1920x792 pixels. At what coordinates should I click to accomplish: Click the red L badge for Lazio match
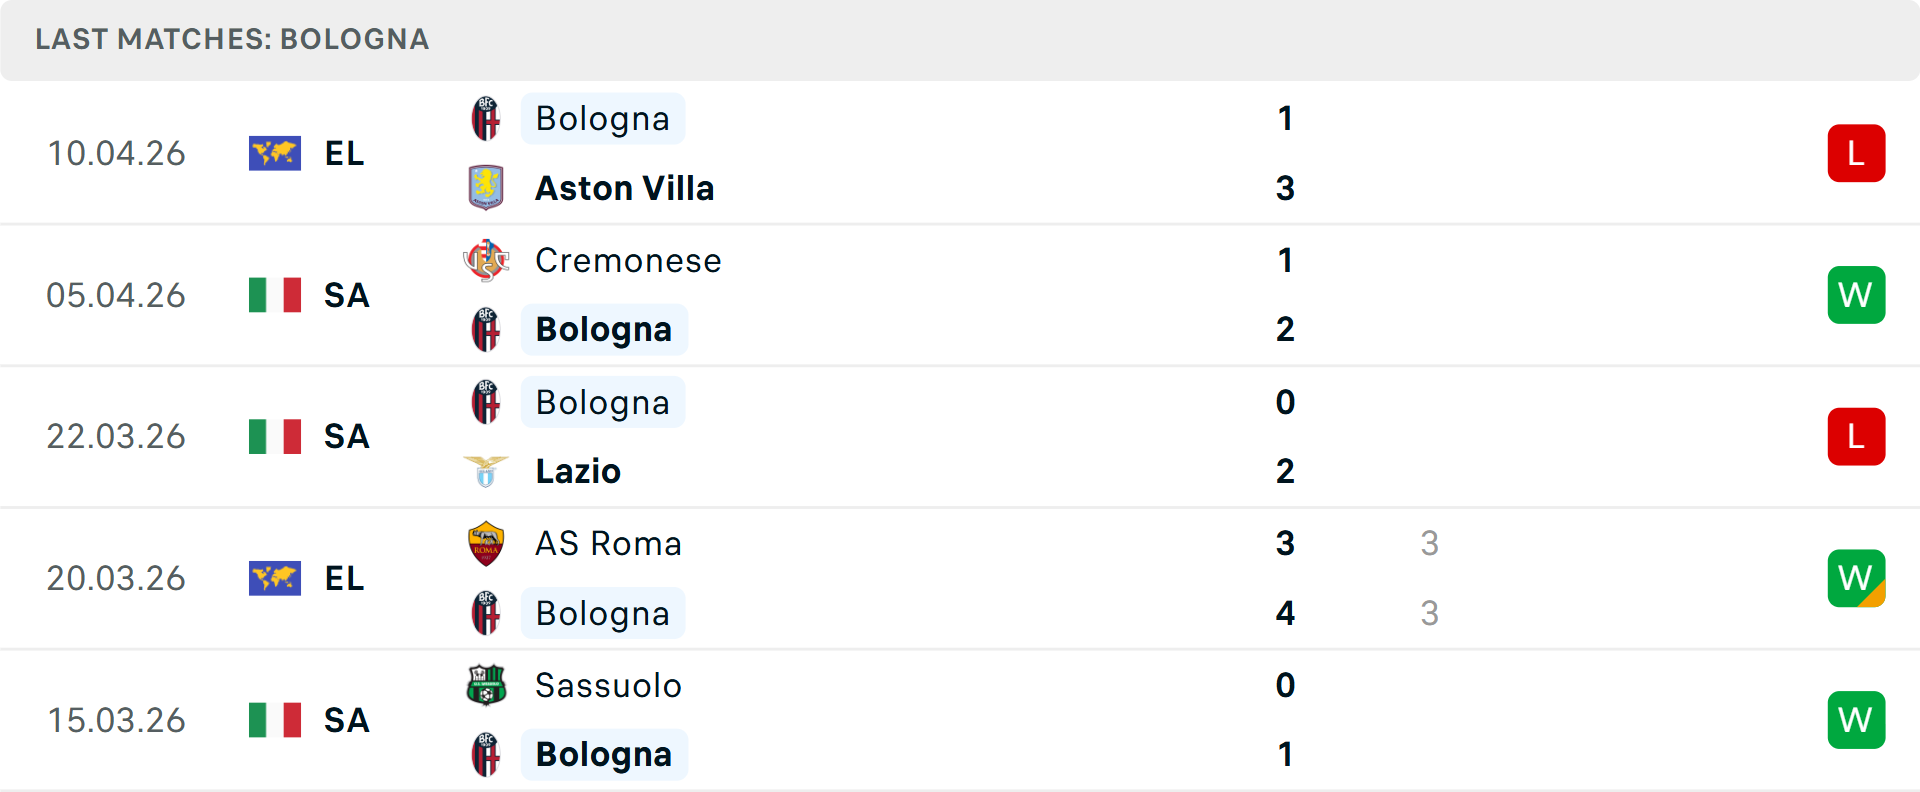[x=1856, y=437]
